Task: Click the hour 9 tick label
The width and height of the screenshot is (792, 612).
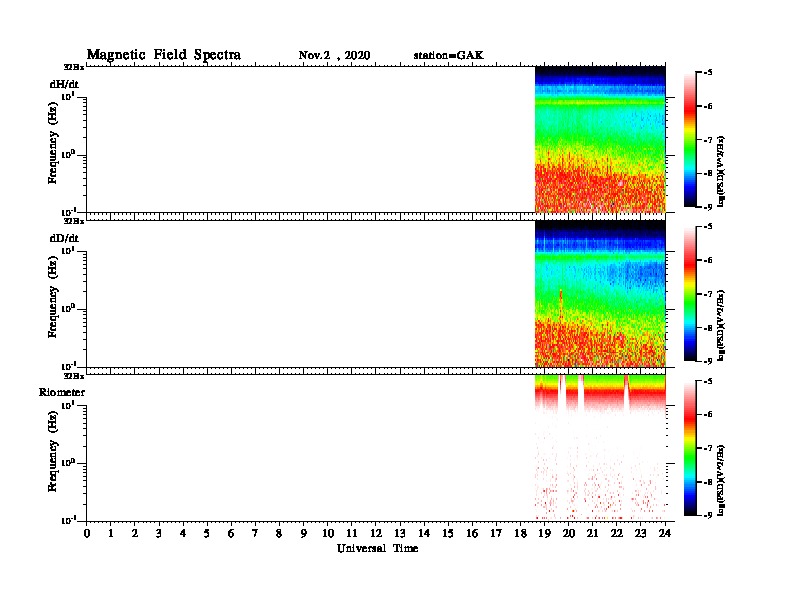Action: (304, 534)
